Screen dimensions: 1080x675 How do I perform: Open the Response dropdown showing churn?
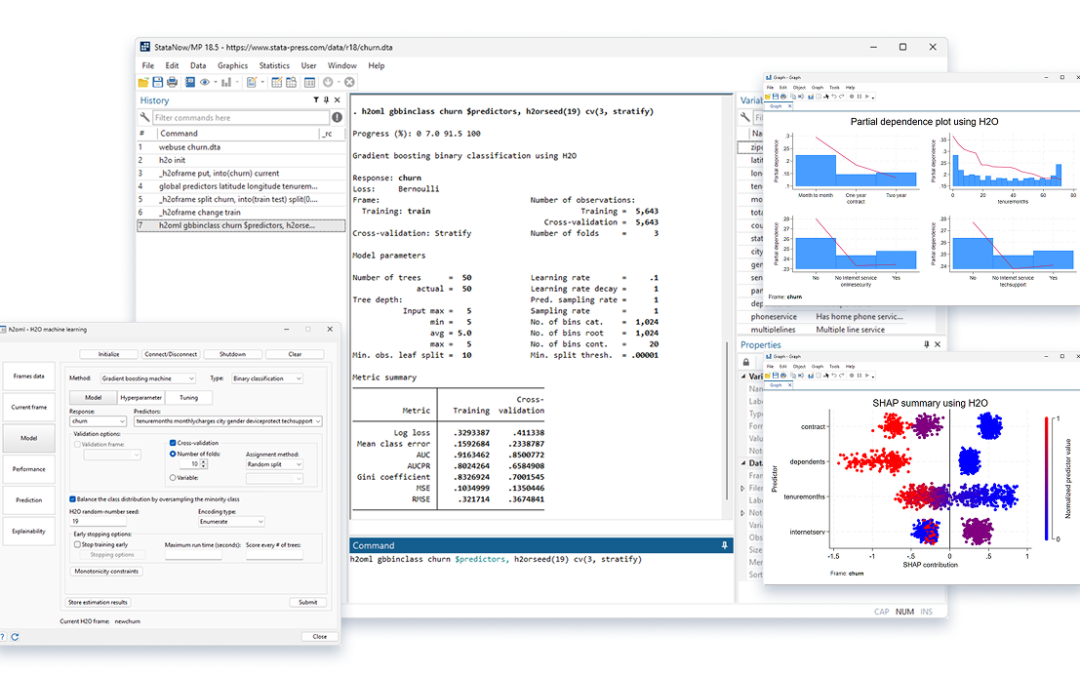(98, 421)
